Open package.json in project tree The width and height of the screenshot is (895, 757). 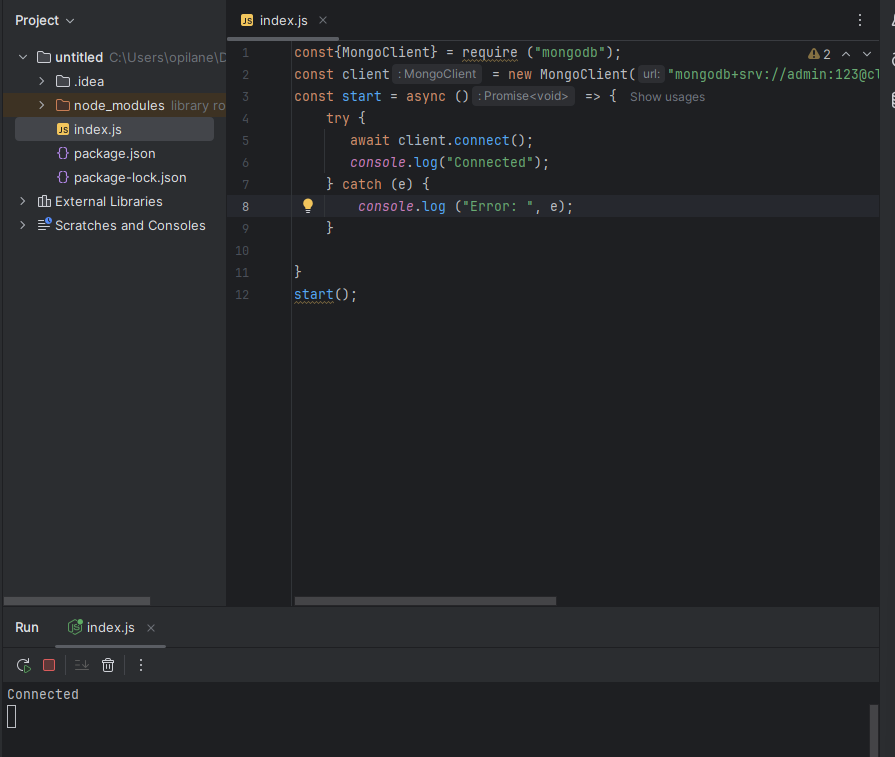click(114, 153)
